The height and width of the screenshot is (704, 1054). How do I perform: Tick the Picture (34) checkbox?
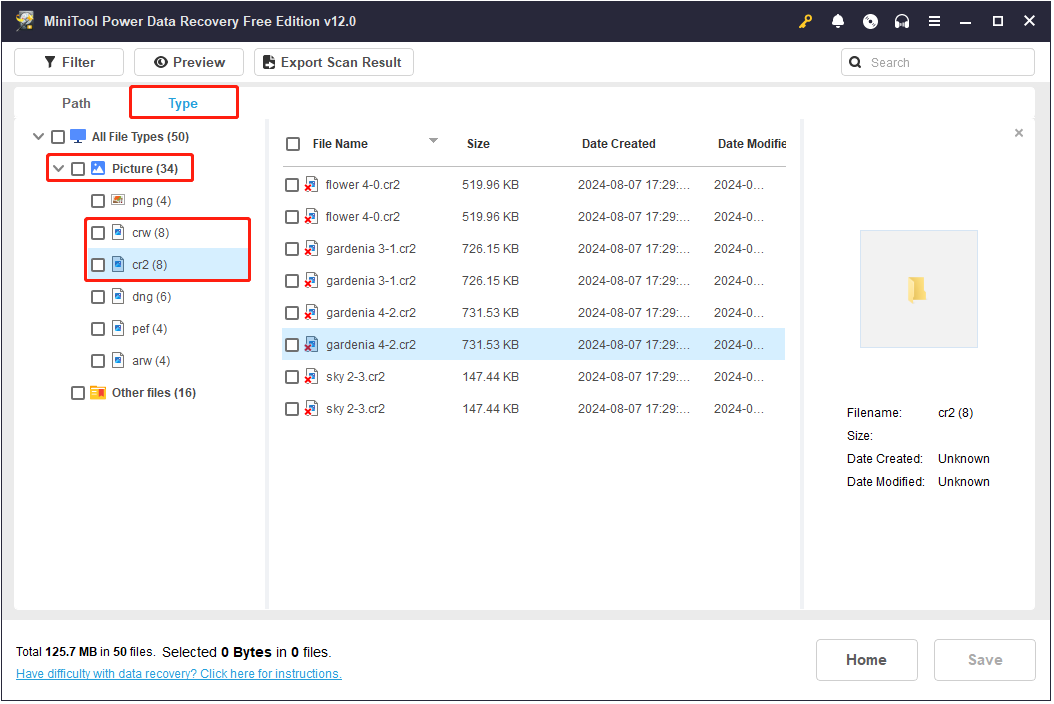[x=78, y=169]
